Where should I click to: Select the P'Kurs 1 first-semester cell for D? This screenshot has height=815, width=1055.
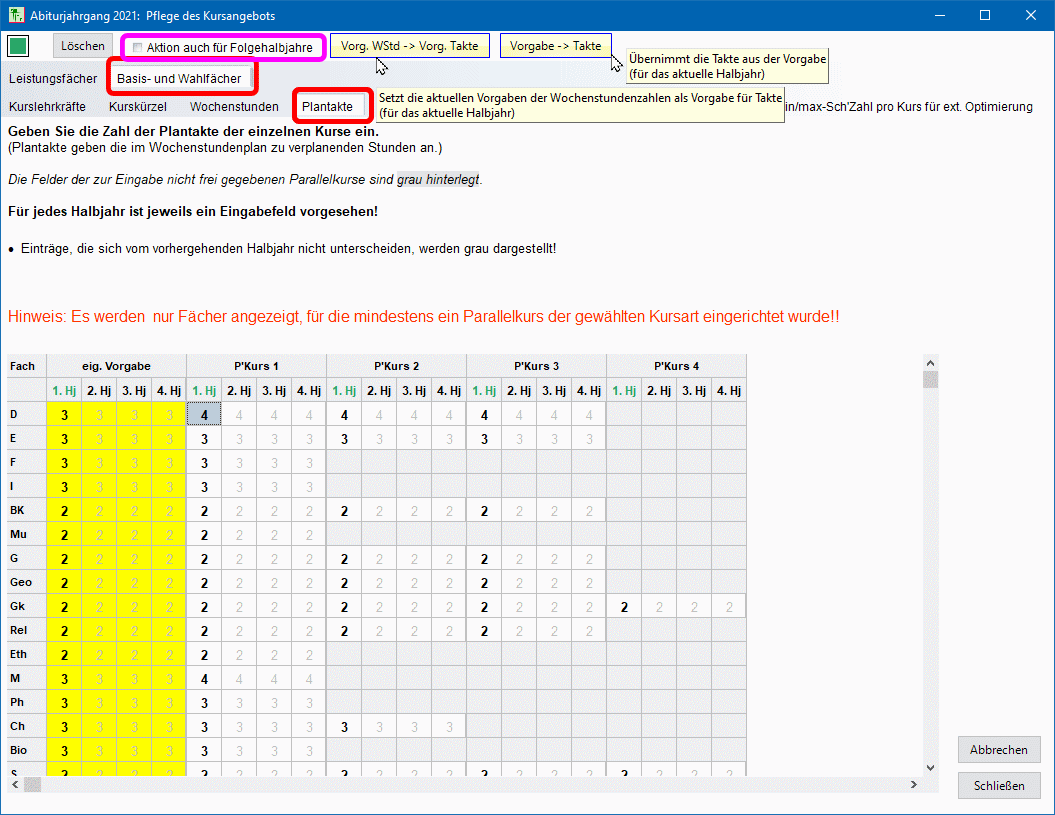coord(204,415)
